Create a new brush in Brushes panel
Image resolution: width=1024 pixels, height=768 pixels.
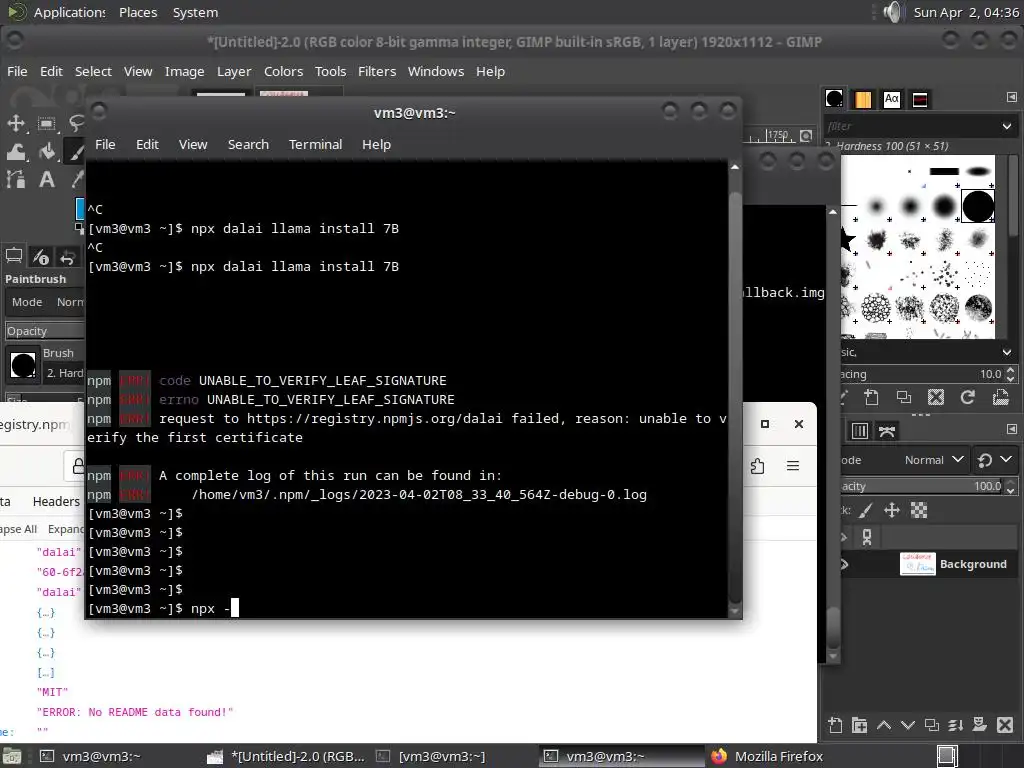[871, 397]
